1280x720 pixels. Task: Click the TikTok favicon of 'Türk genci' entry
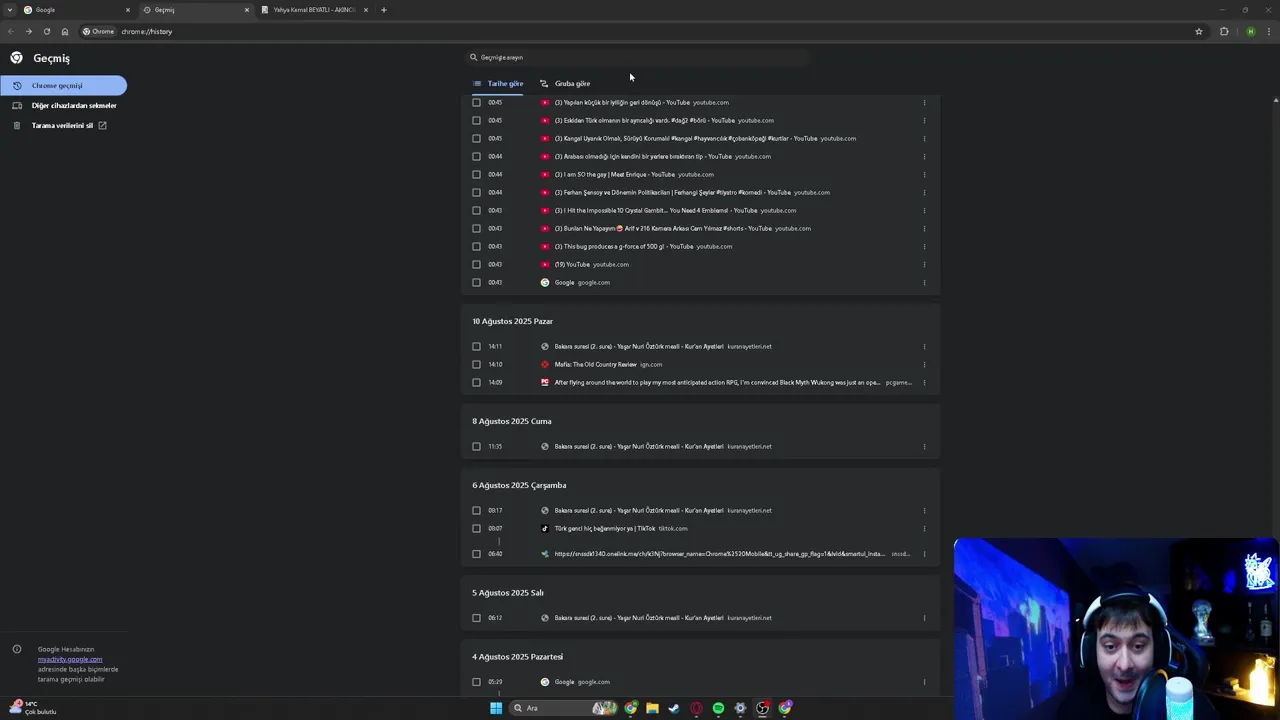(x=545, y=528)
